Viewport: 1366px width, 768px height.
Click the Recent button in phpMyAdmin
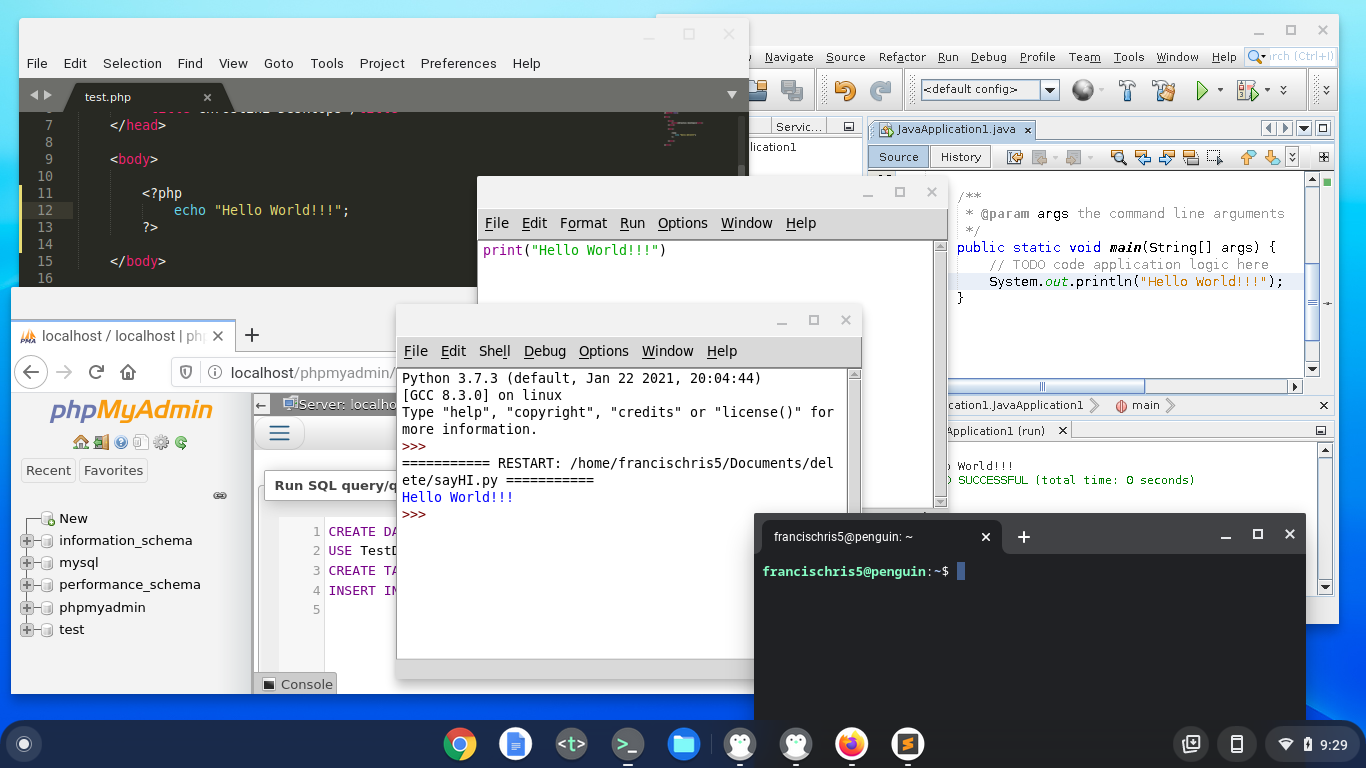(48, 471)
